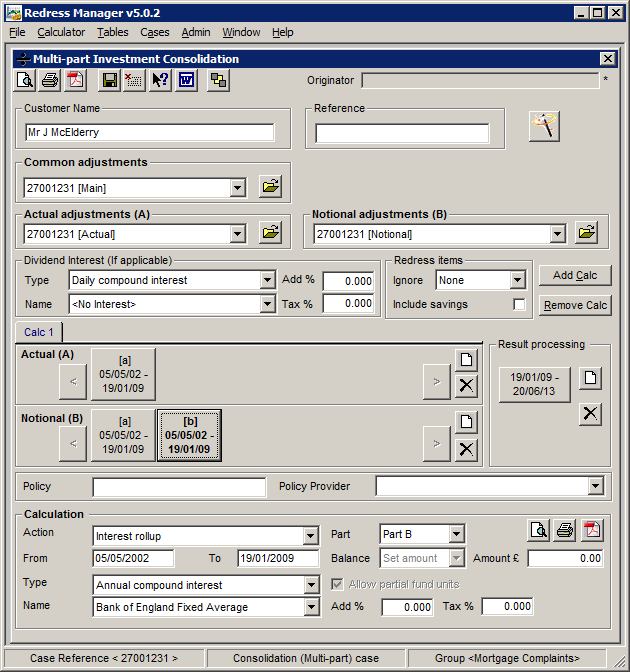Screen dimensions: 630x672
Task: Print using main toolbar printer icon
Action: pyautogui.click(x=50, y=80)
